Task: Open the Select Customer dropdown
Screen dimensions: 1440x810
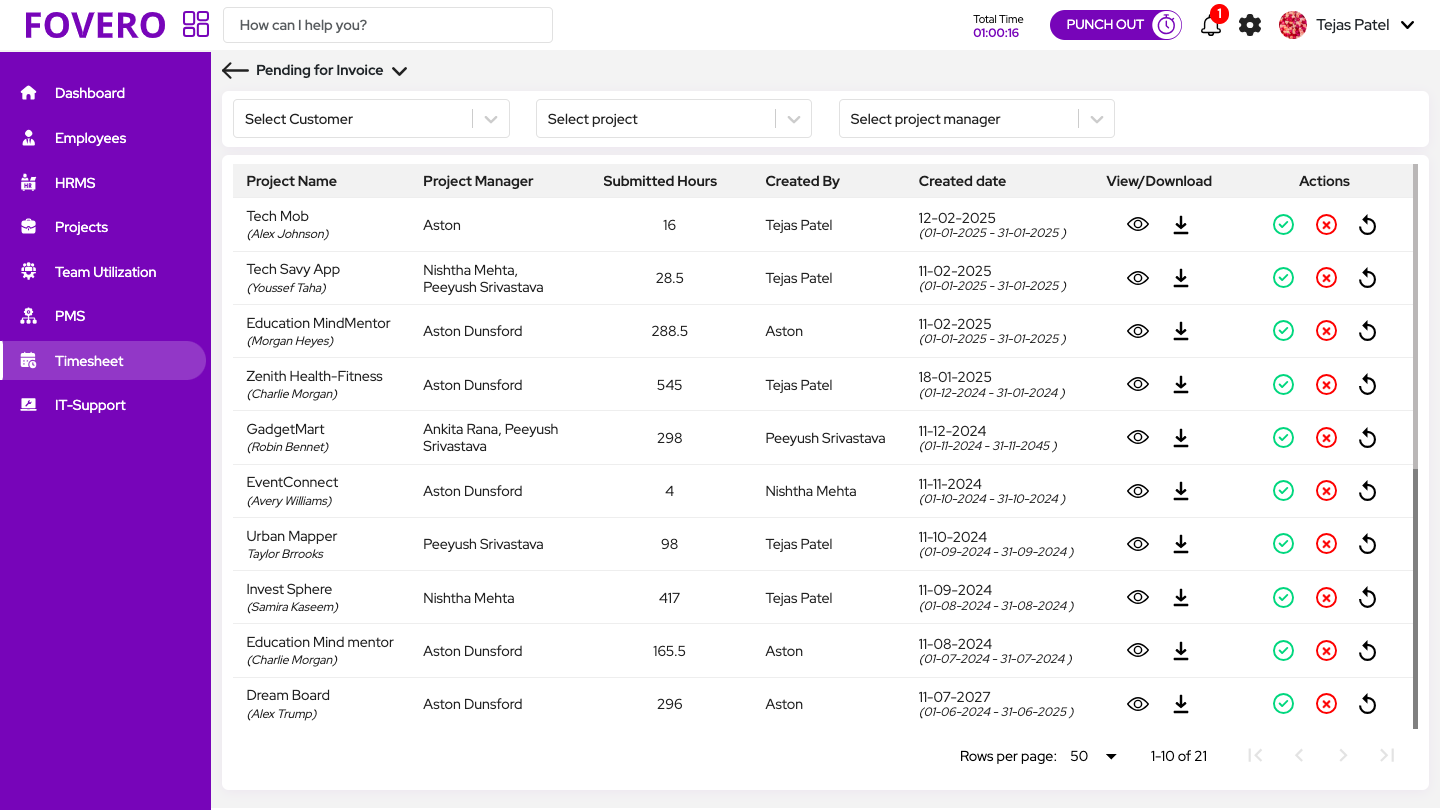Action: [x=371, y=119]
